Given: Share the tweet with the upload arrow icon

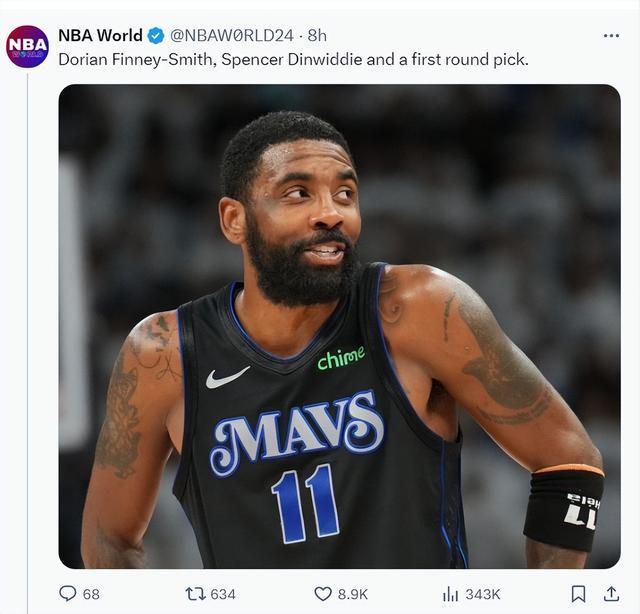Looking at the screenshot, I should [611, 593].
